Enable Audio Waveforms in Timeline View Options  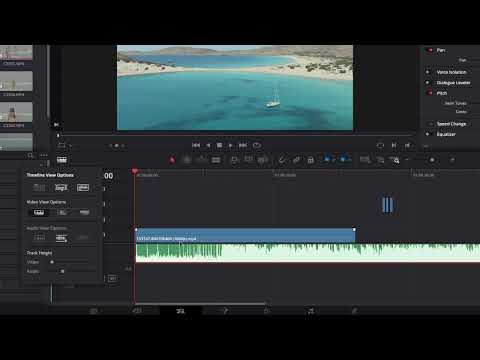click(83, 188)
